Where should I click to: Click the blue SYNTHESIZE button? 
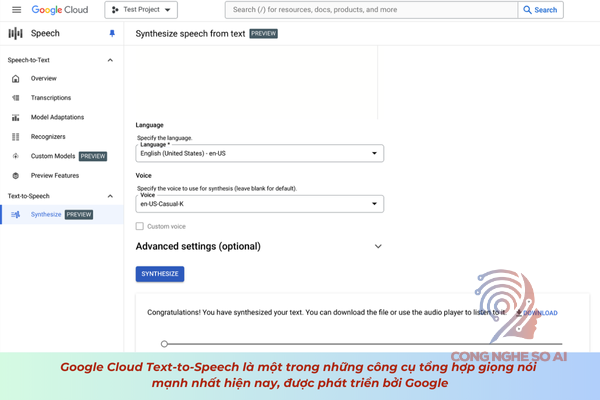[x=160, y=274]
